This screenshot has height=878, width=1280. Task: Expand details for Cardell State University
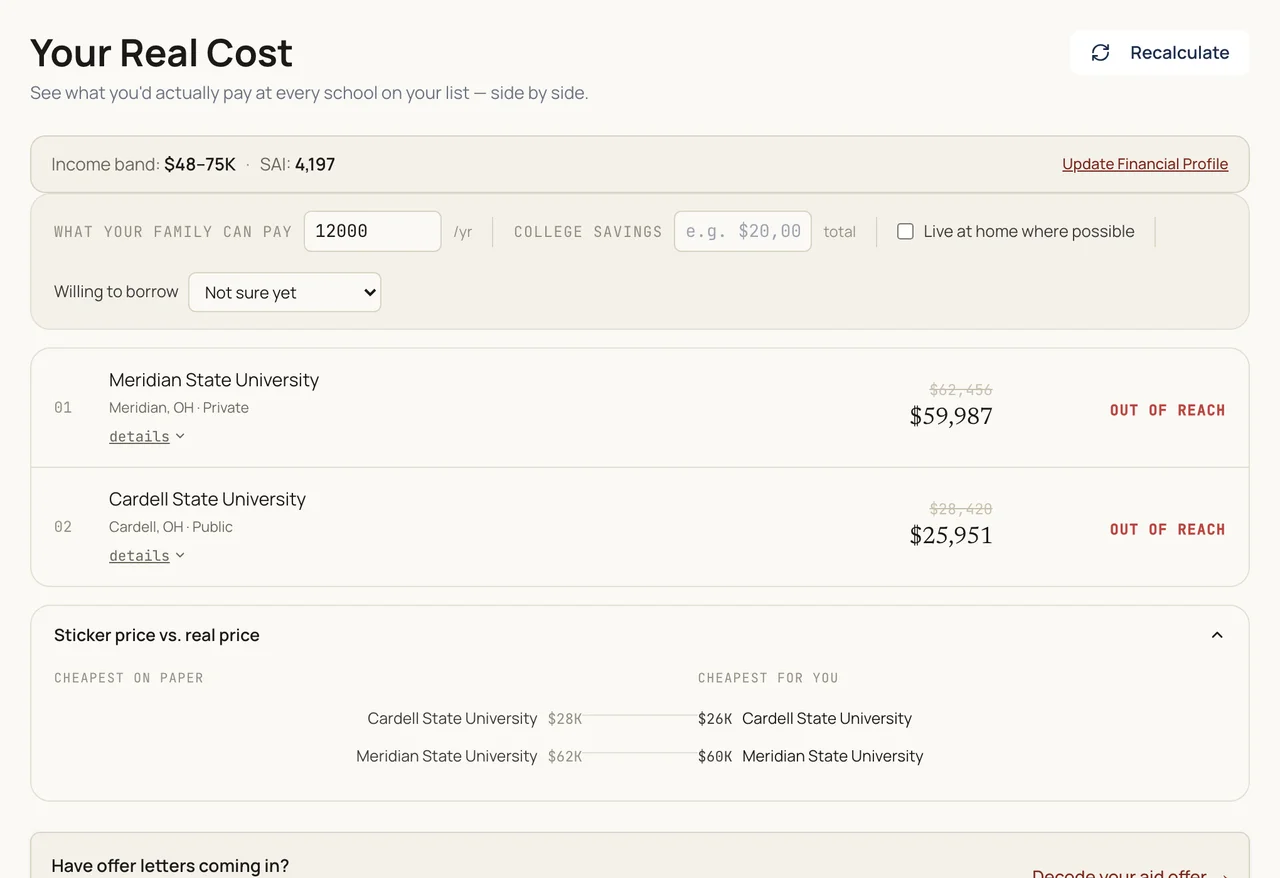[147, 555]
